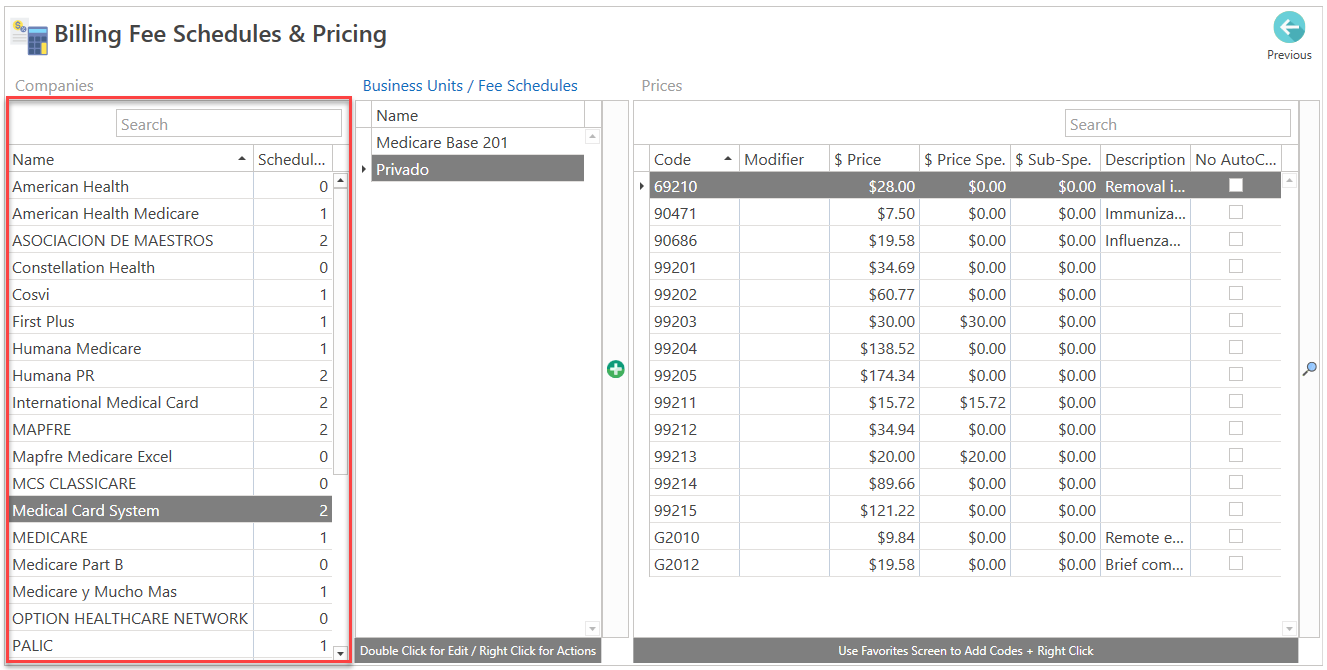Select Mapfre Medicare Excel company
The image size is (1327, 670).
click(170, 456)
